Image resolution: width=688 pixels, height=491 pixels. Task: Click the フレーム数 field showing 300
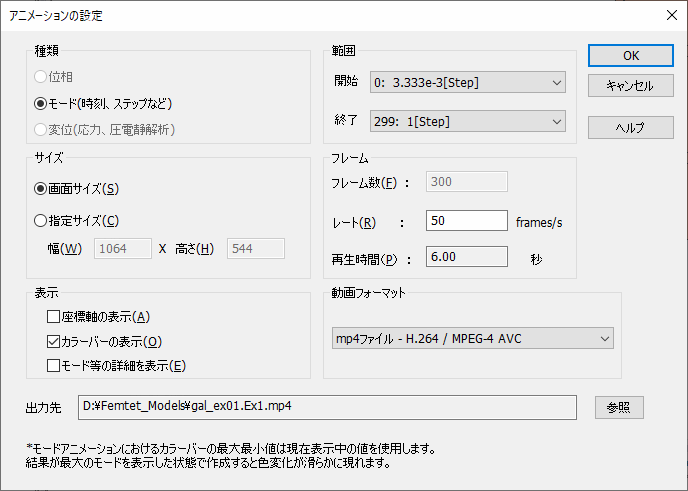466,182
